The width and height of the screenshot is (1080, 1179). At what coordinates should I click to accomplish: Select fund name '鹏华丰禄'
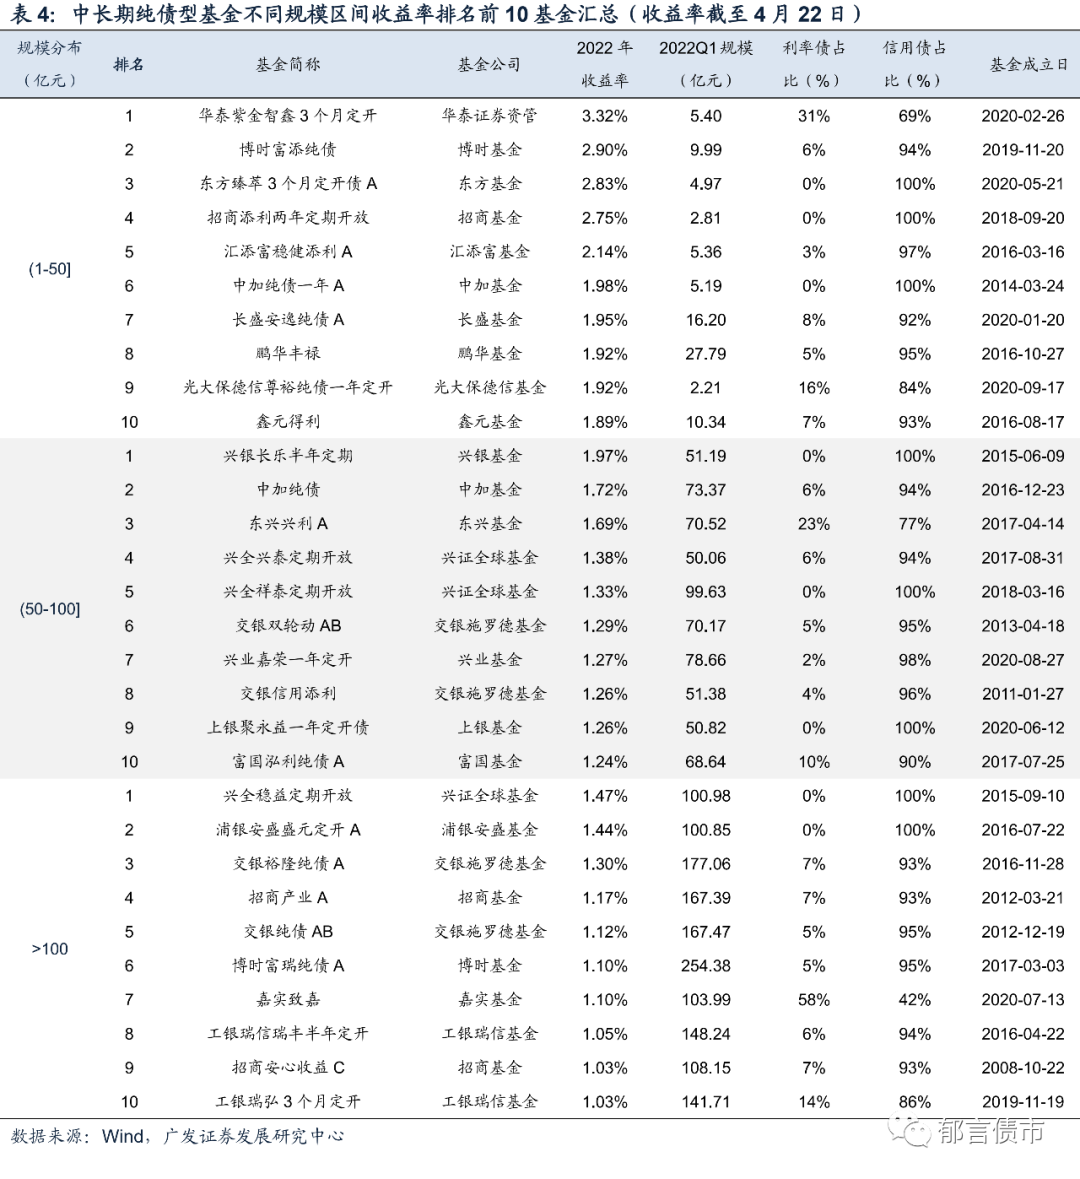[x=288, y=353]
